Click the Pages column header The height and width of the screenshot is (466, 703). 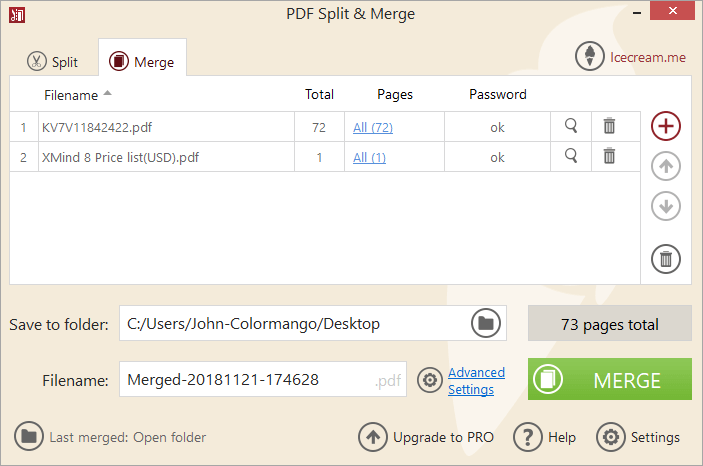(x=395, y=95)
